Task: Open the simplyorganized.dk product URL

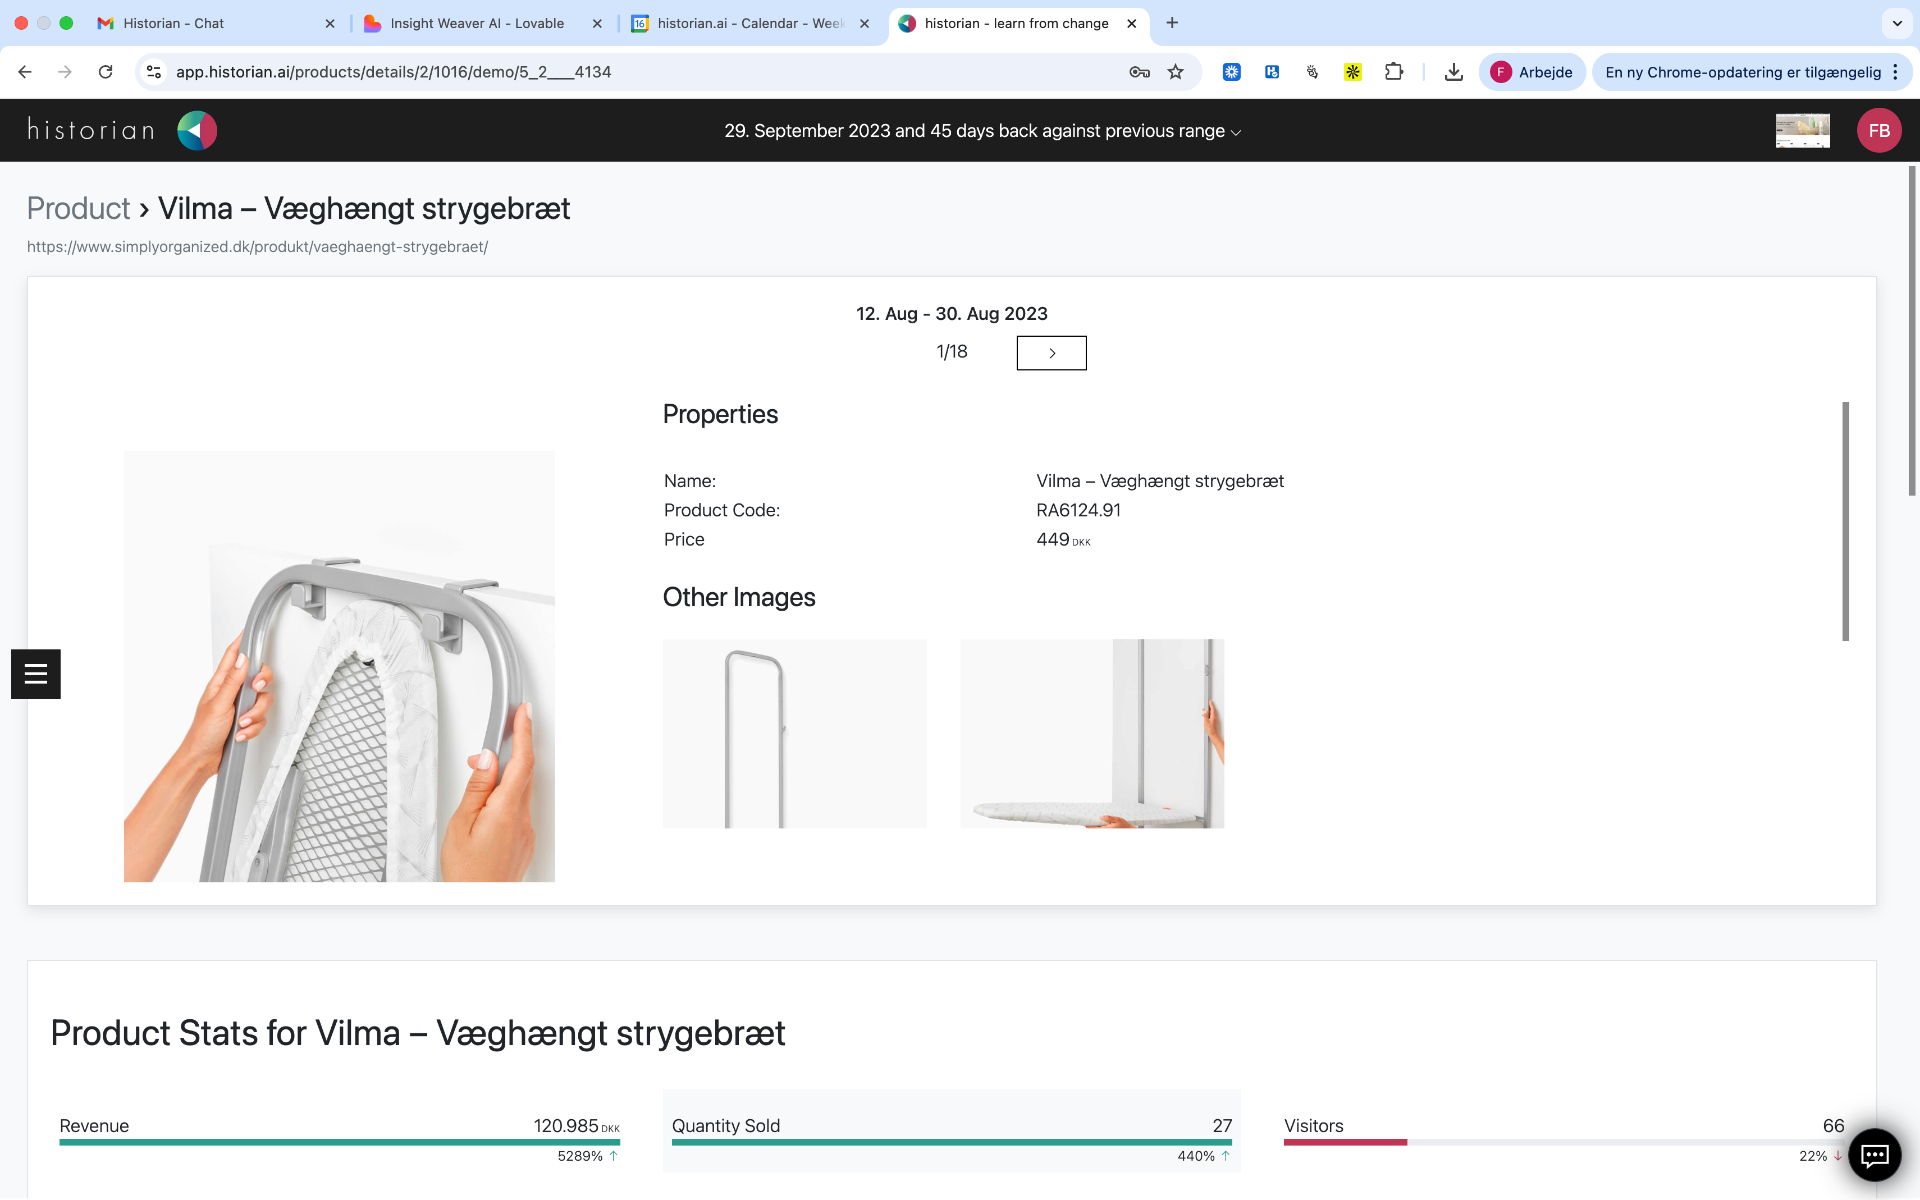Action: [x=257, y=247]
